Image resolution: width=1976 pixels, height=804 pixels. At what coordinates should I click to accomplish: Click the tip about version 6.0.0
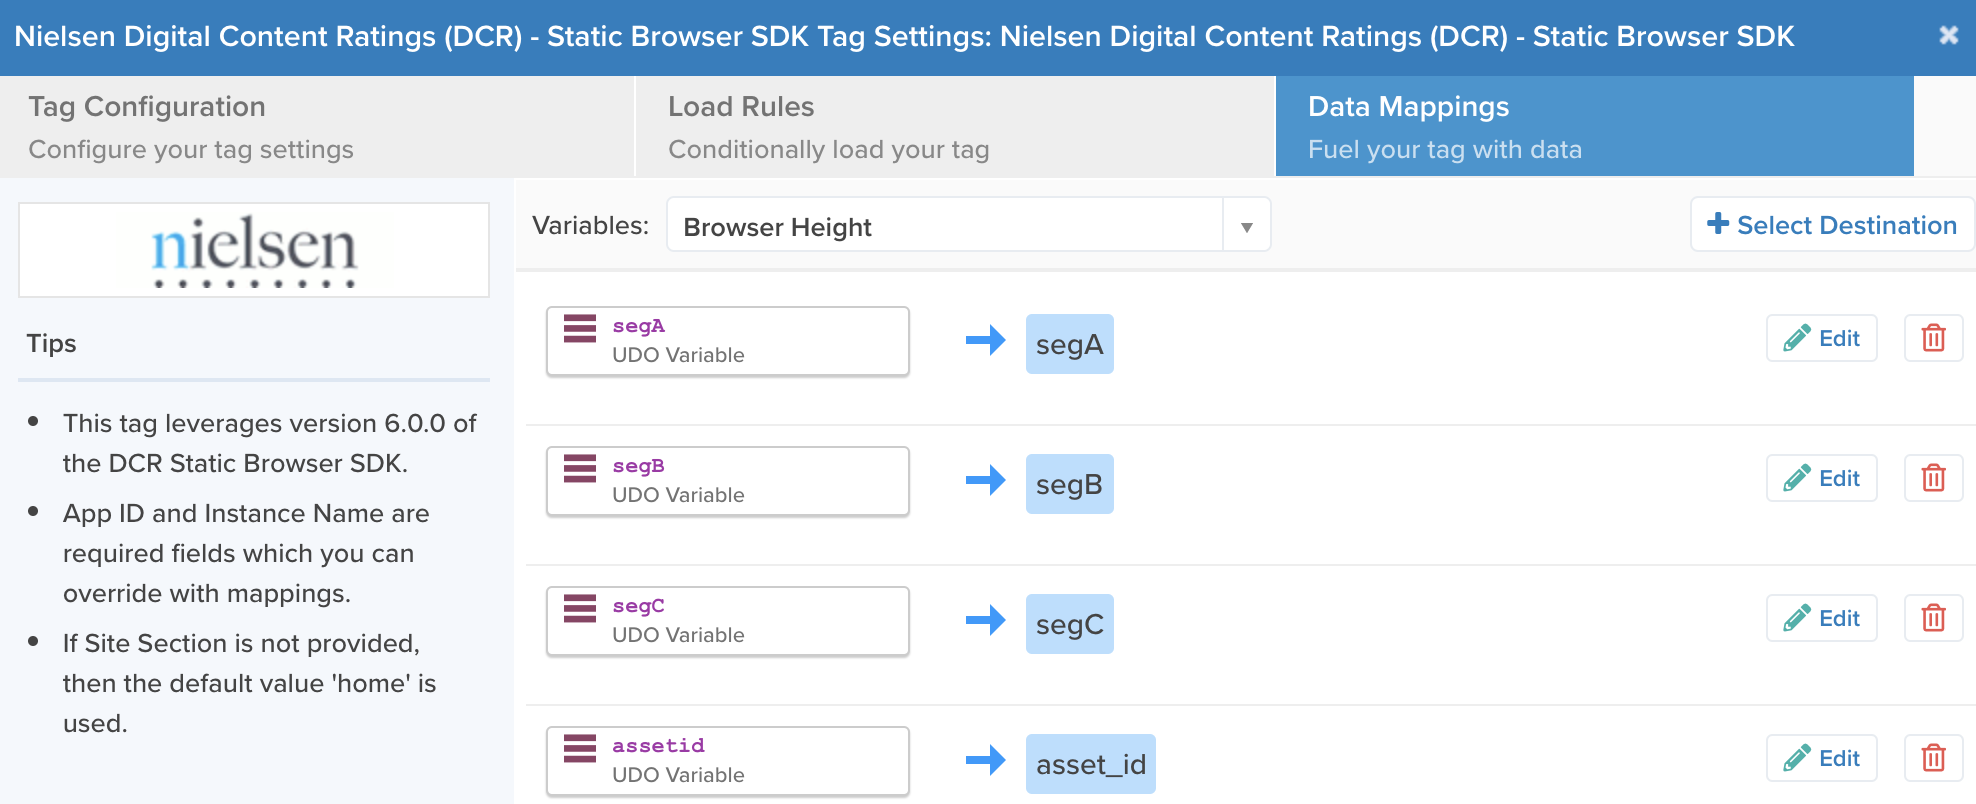click(x=269, y=443)
